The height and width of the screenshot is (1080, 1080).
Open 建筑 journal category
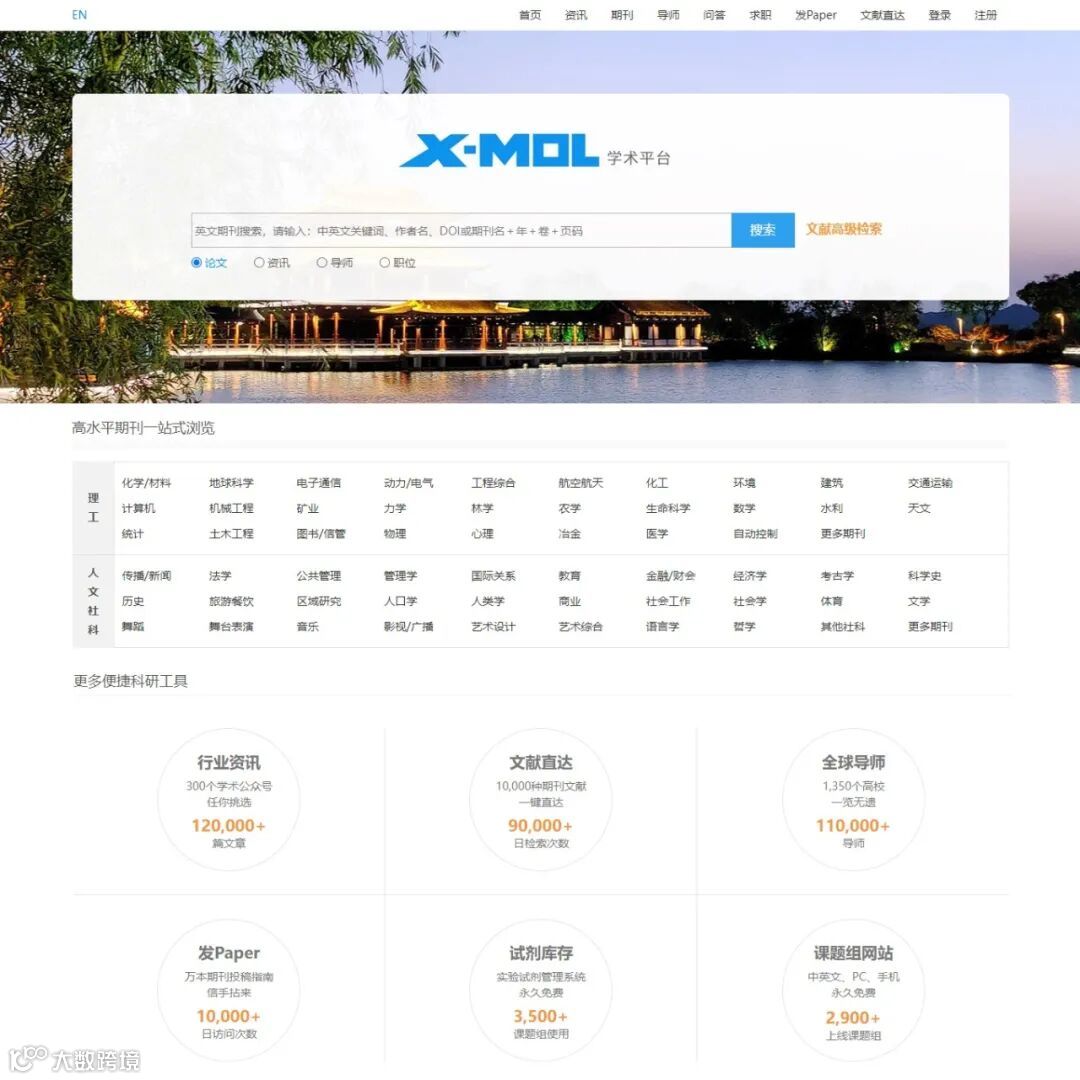(x=831, y=483)
